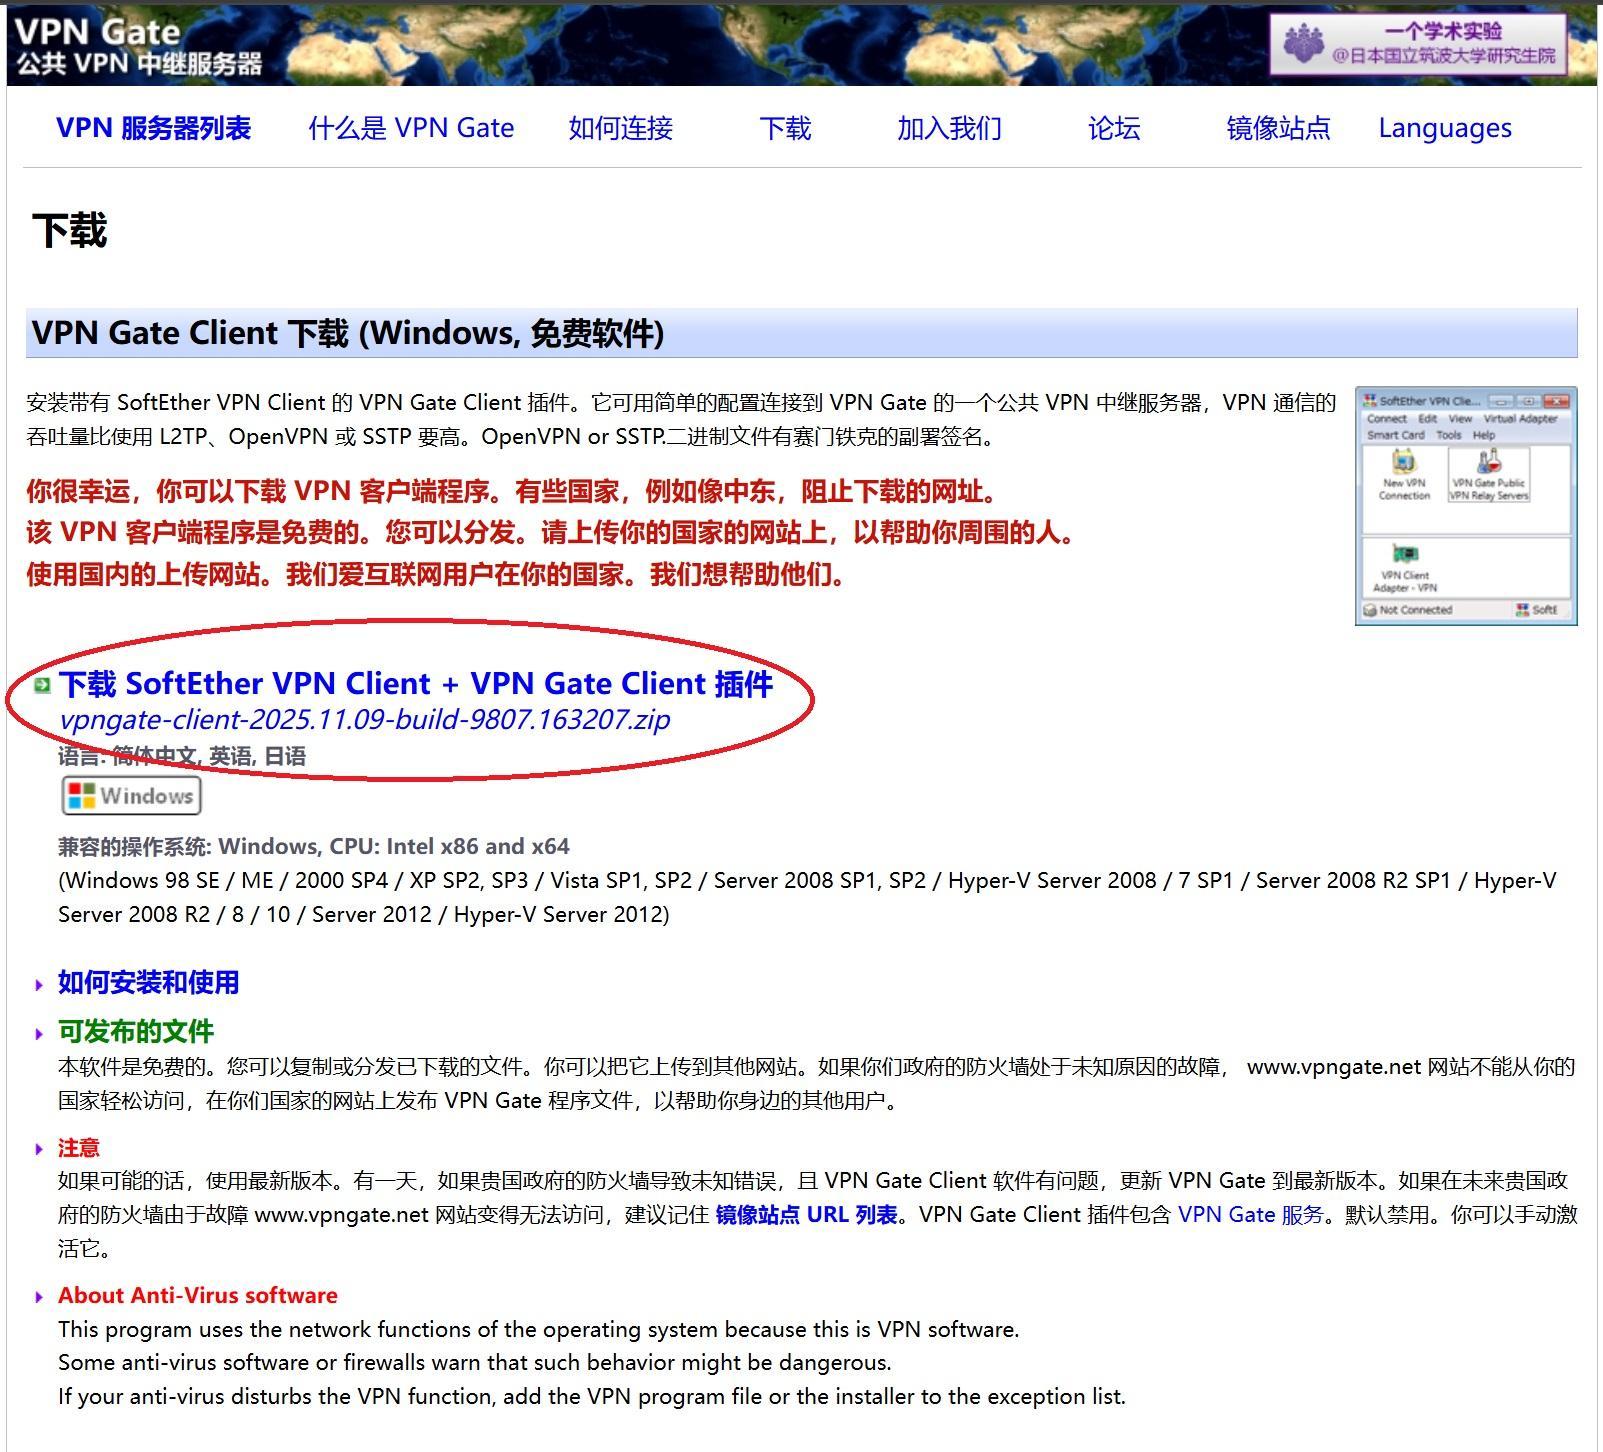The height and width of the screenshot is (1452, 1603).
Task: Click the VPN Gate site logo
Action: tap(139, 46)
